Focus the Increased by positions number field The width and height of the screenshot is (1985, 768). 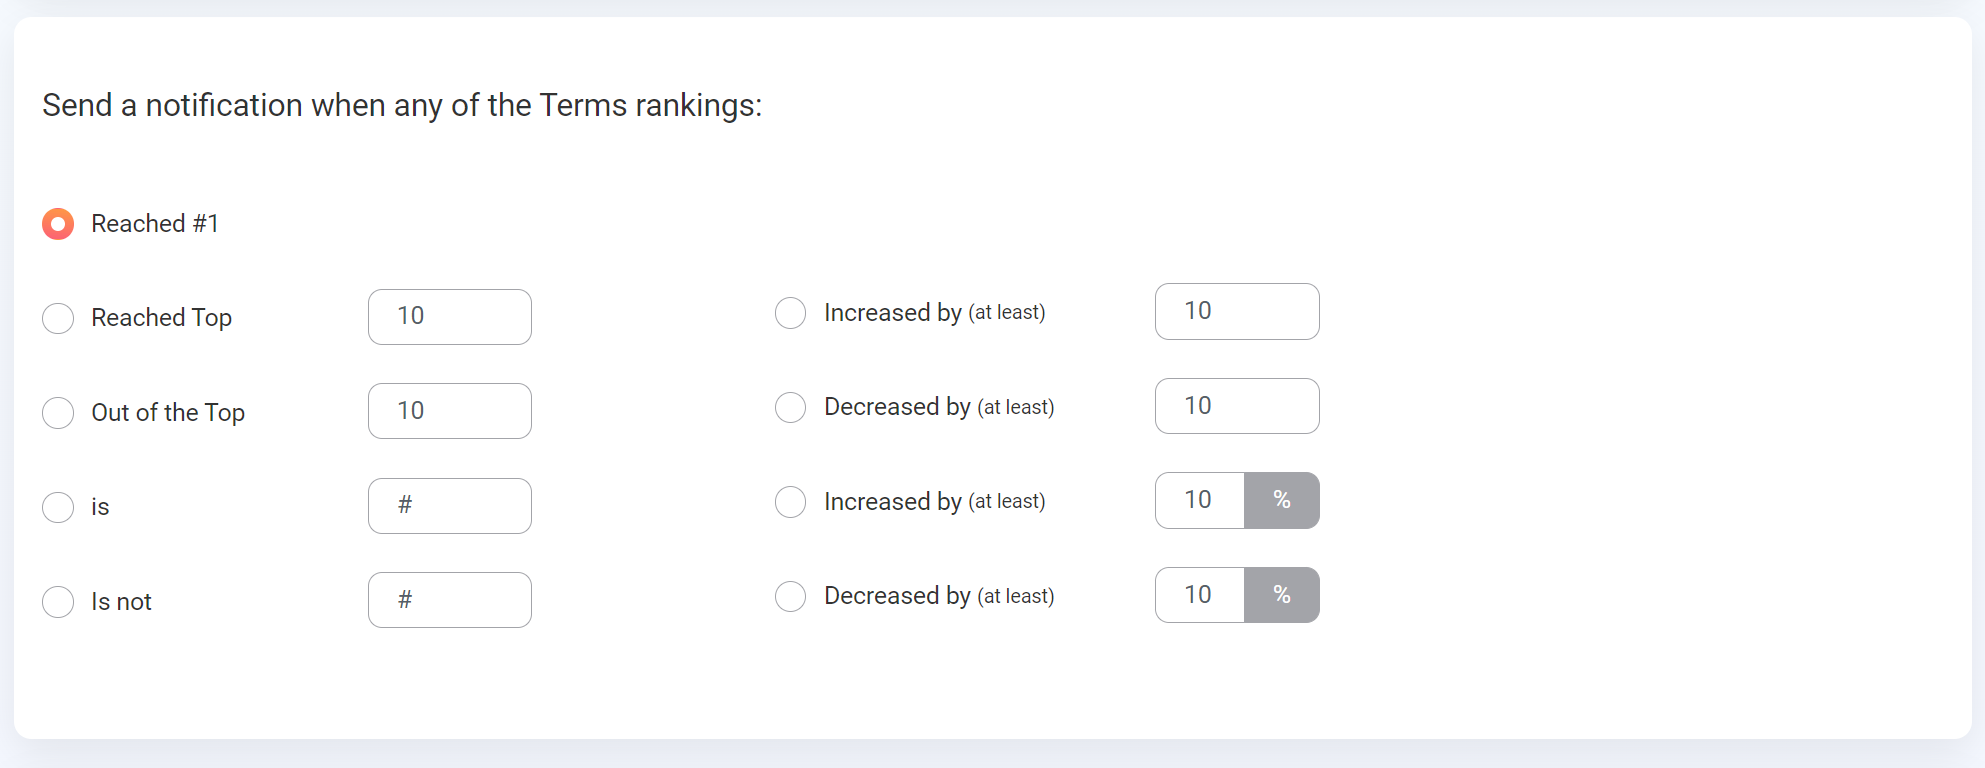tap(1237, 311)
